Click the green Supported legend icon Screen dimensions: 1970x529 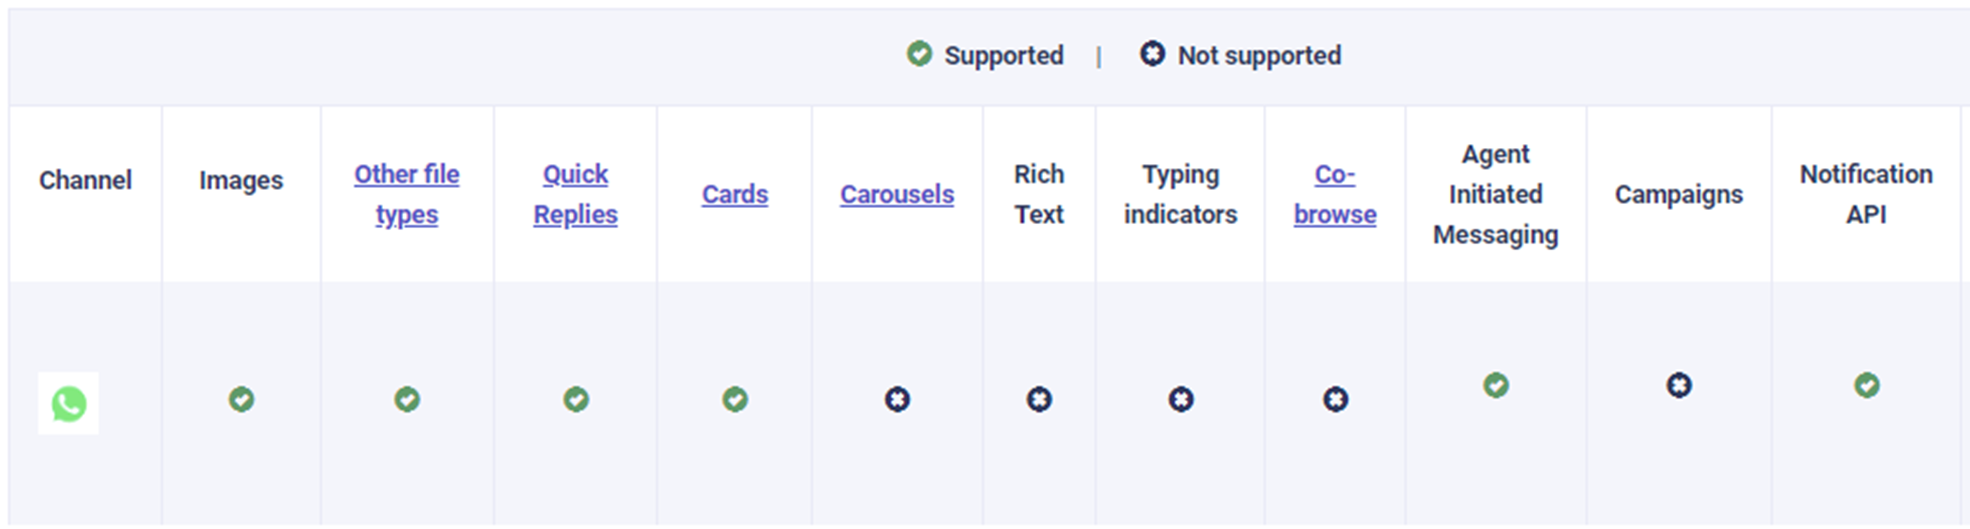(x=919, y=54)
